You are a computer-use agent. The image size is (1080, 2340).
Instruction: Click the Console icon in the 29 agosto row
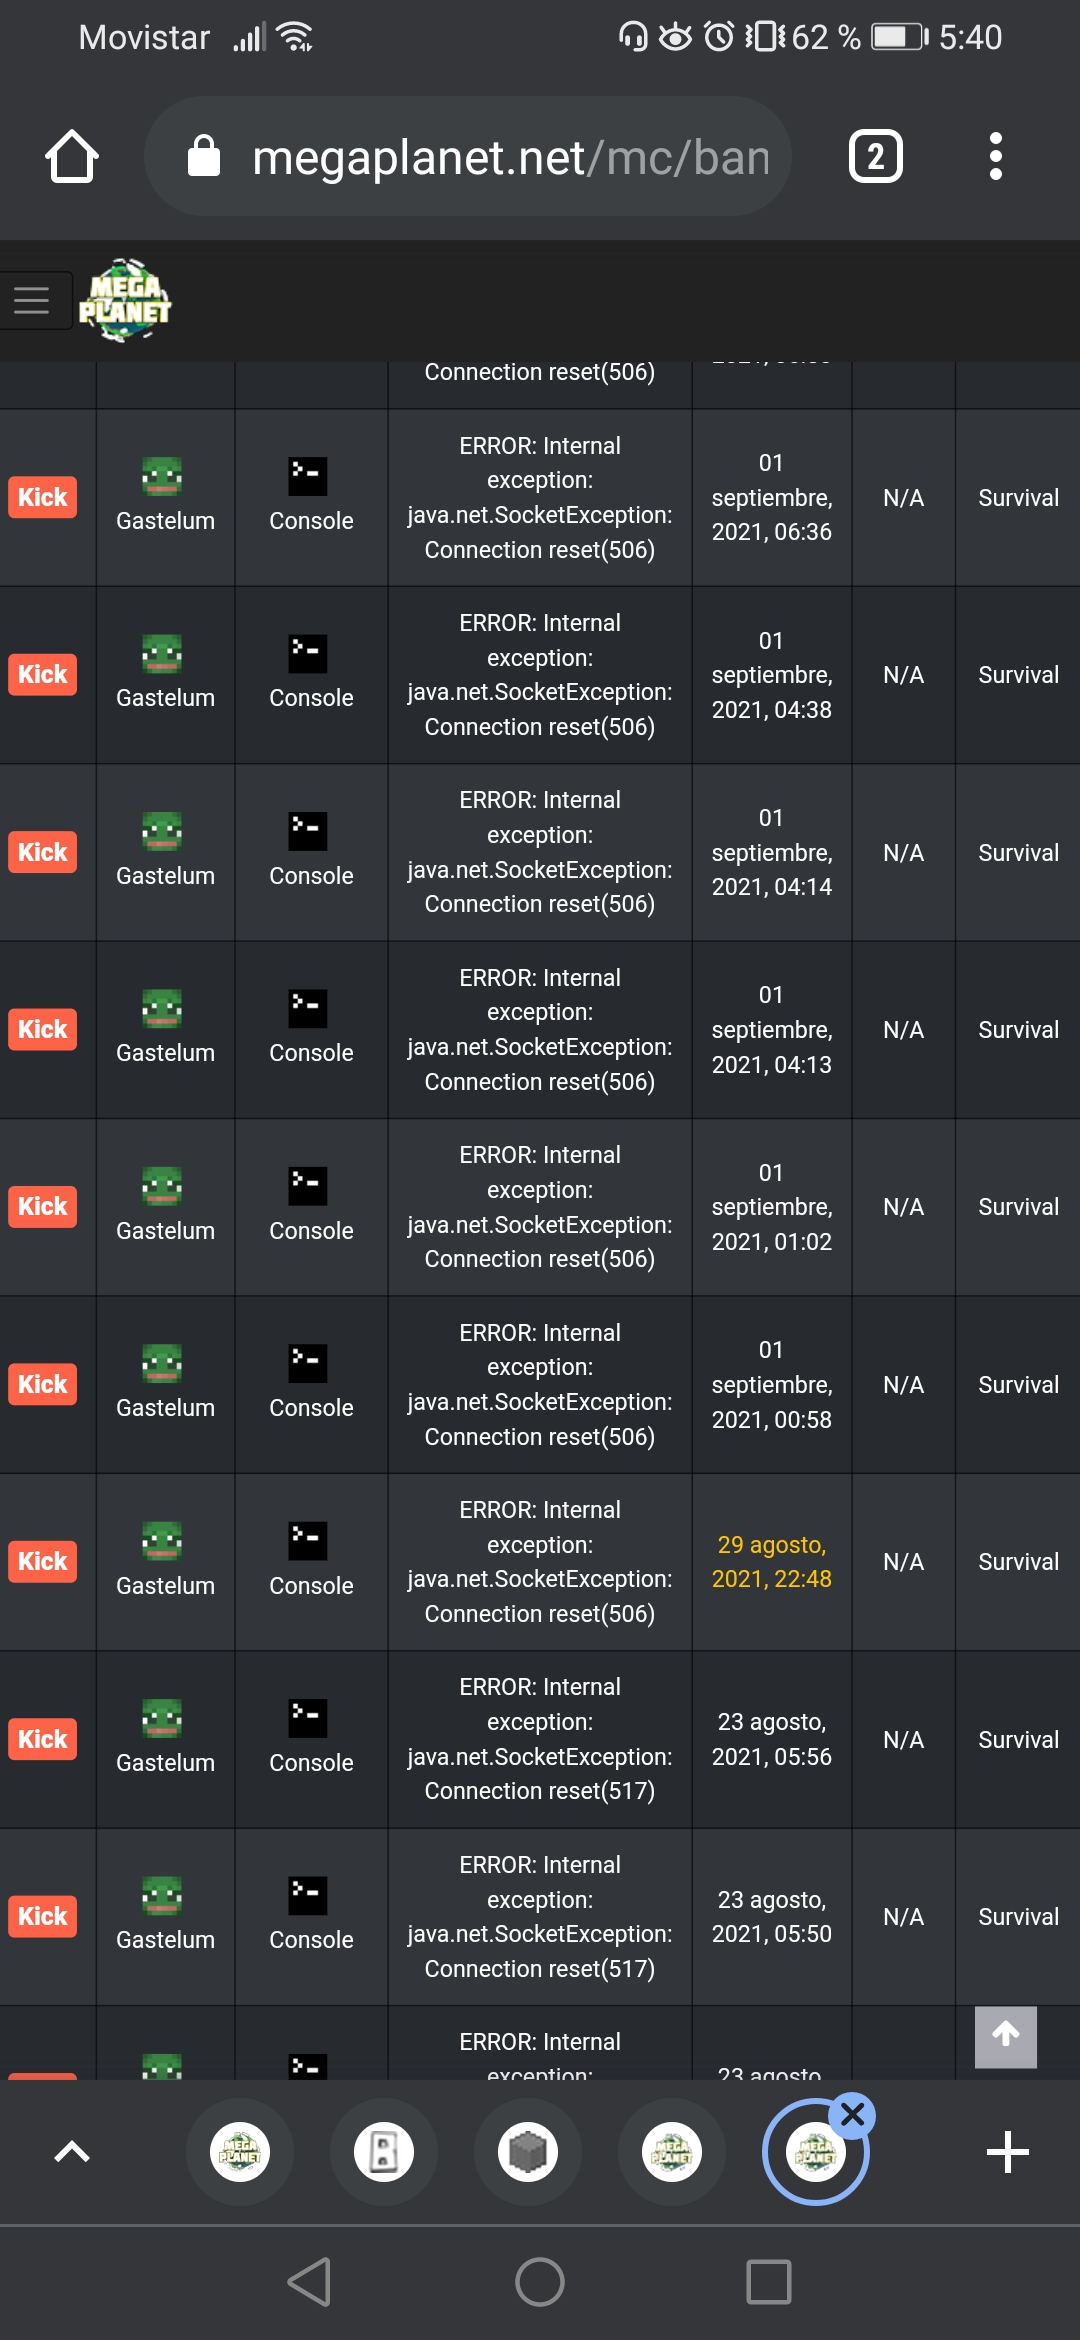tap(308, 1541)
